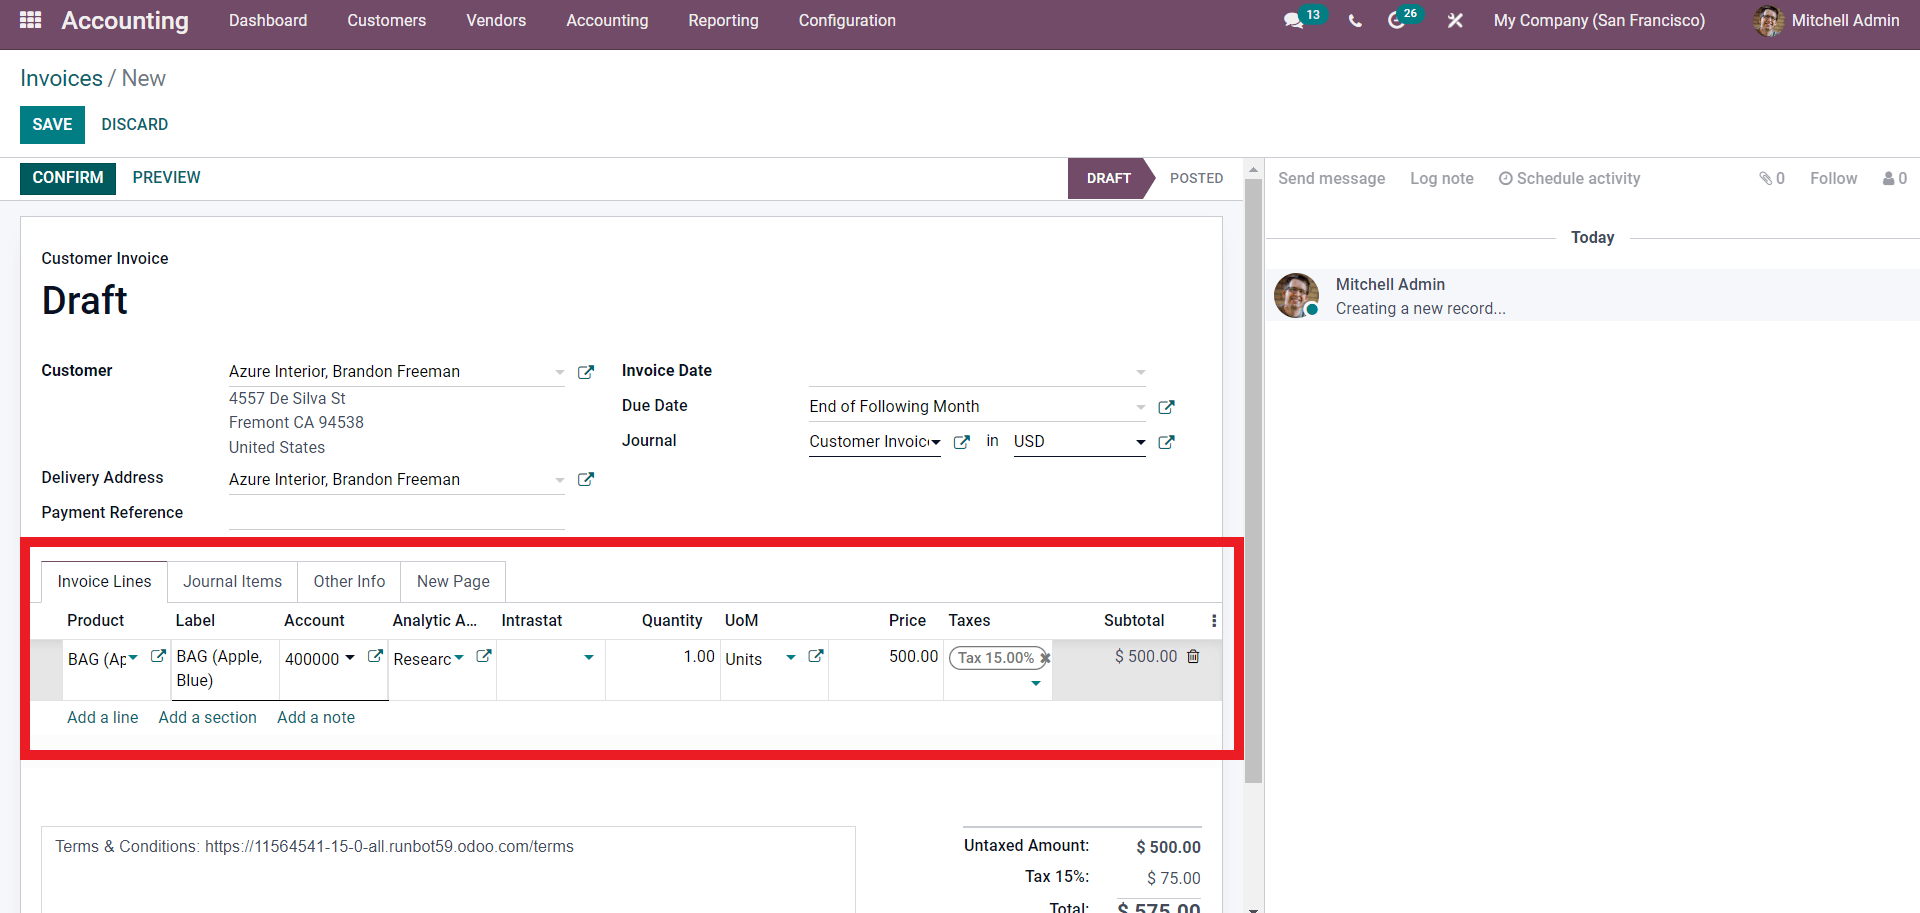Expand the analytic account Research dropdown
Viewport: 1920px width, 913px height.
point(459,658)
